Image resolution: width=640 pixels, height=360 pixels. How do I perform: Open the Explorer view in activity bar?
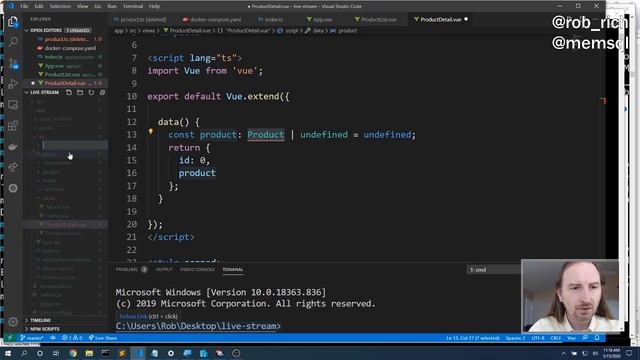coord(13,22)
